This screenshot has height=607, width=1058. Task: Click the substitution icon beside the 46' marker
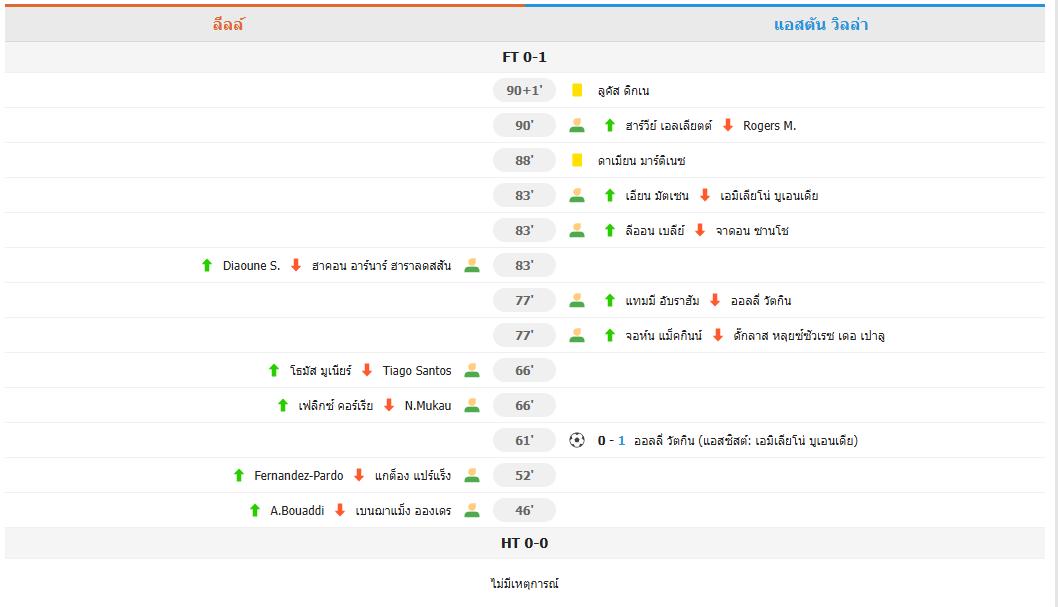click(472, 510)
